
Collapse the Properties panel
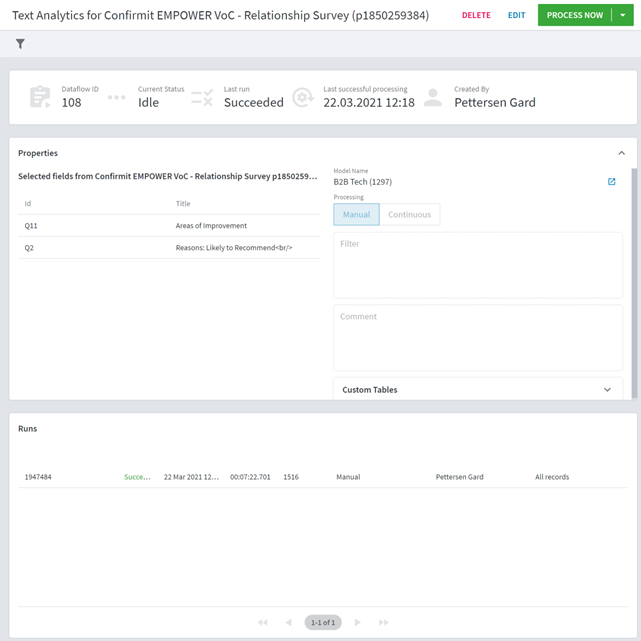coord(621,153)
